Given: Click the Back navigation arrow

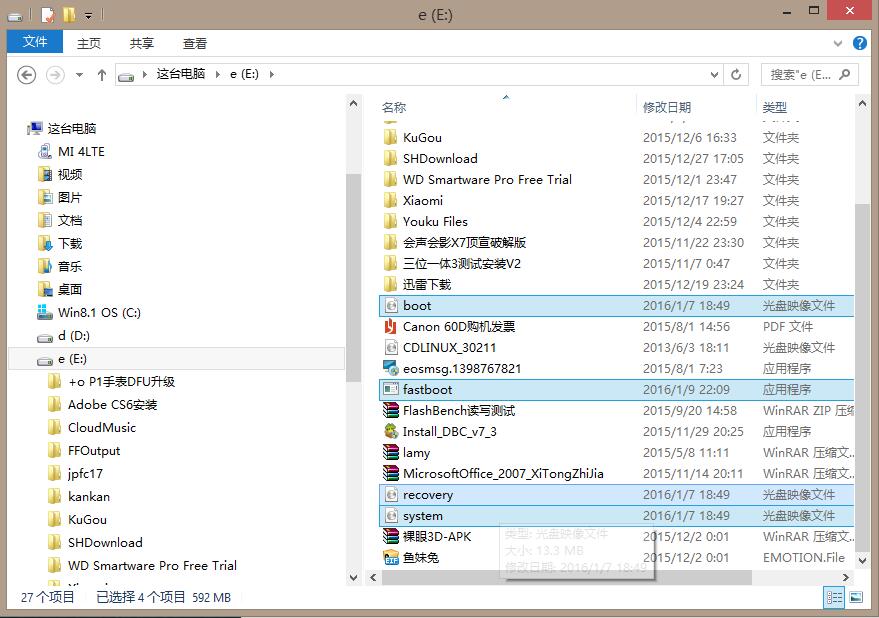Looking at the screenshot, I should pos(27,75).
